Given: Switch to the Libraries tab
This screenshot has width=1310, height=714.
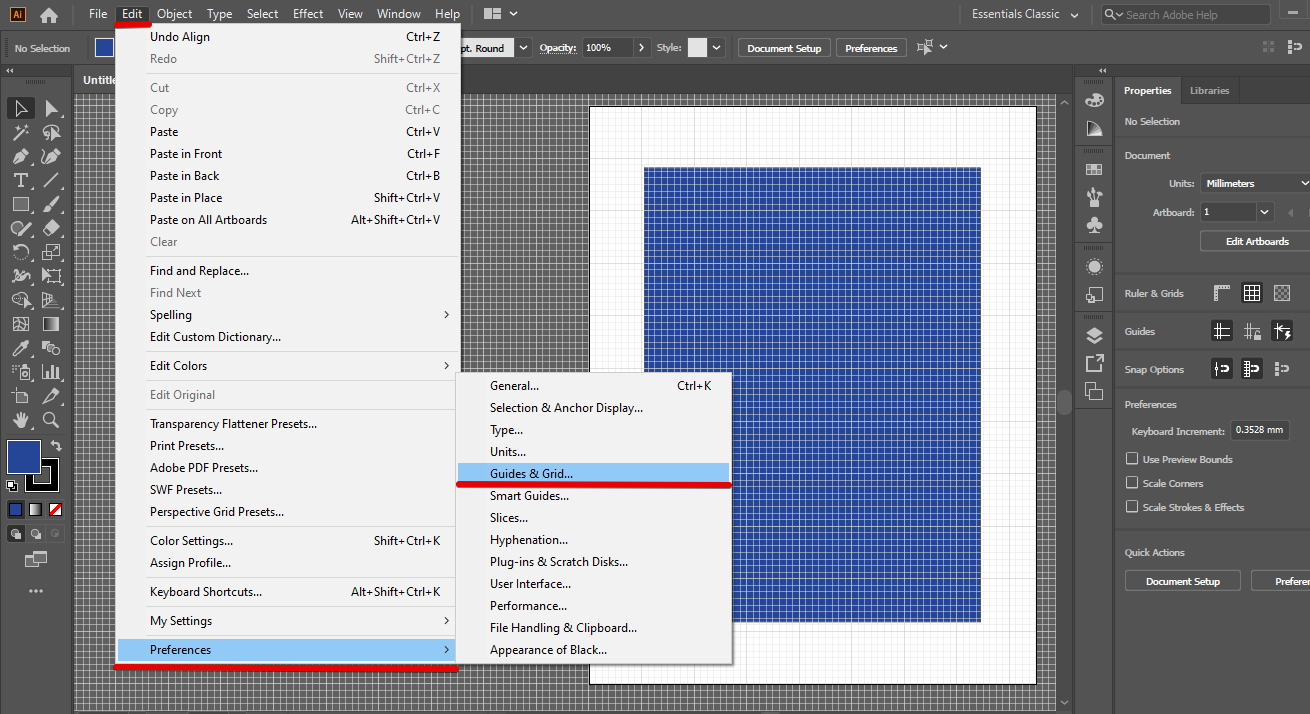Looking at the screenshot, I should point(1209,90).
